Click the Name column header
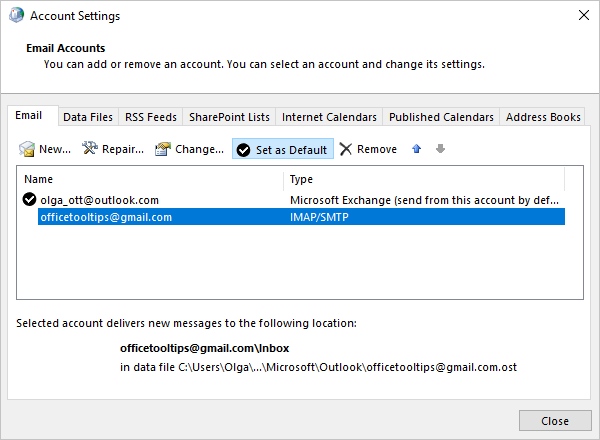Screen dimensions: 600x440 click(x=38, y=179)
